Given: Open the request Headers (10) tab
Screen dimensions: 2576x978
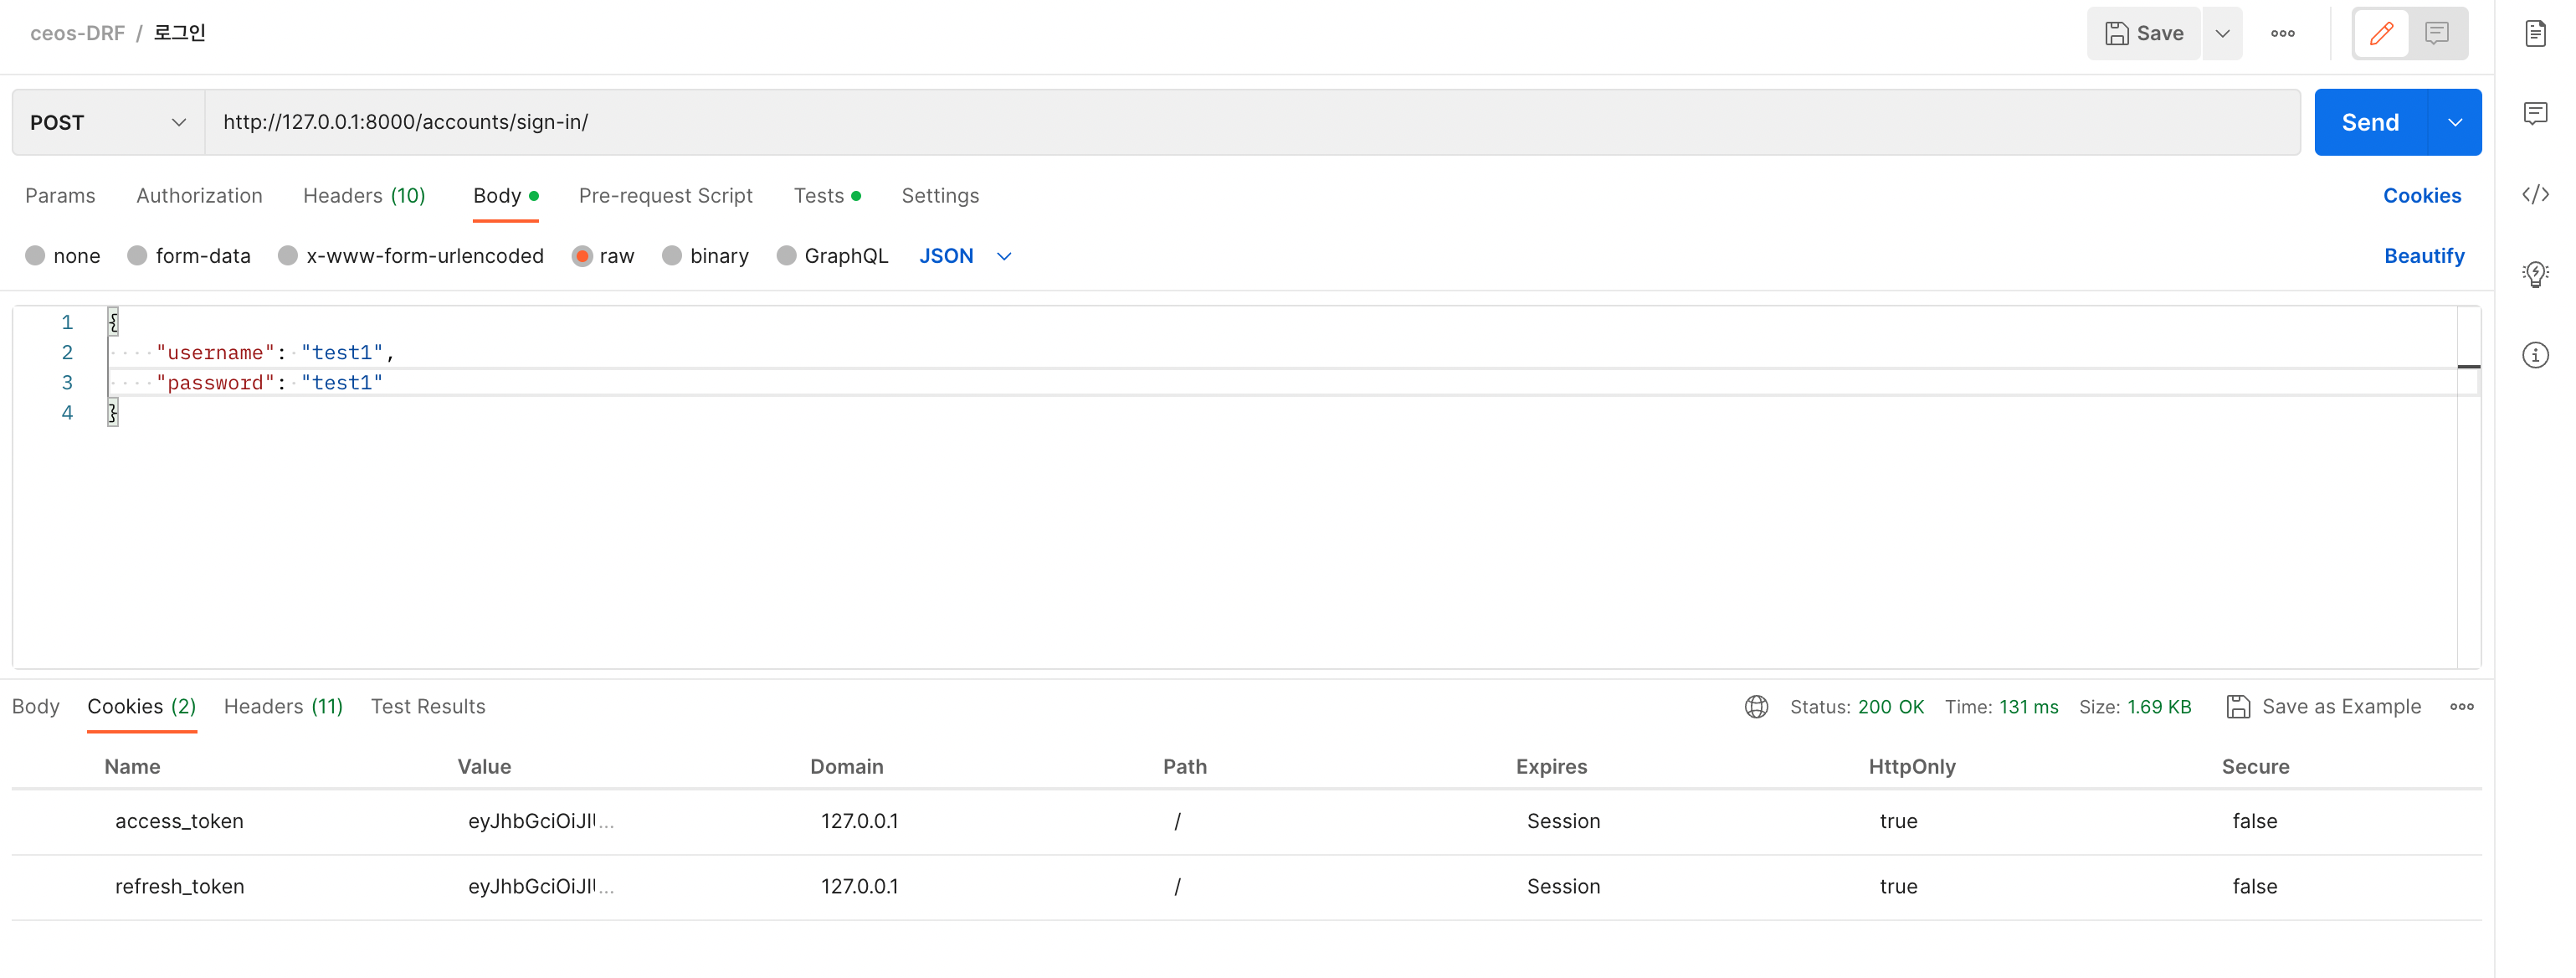Looking at the screenshot, I should pyautogui.click(x=364, y=196).
